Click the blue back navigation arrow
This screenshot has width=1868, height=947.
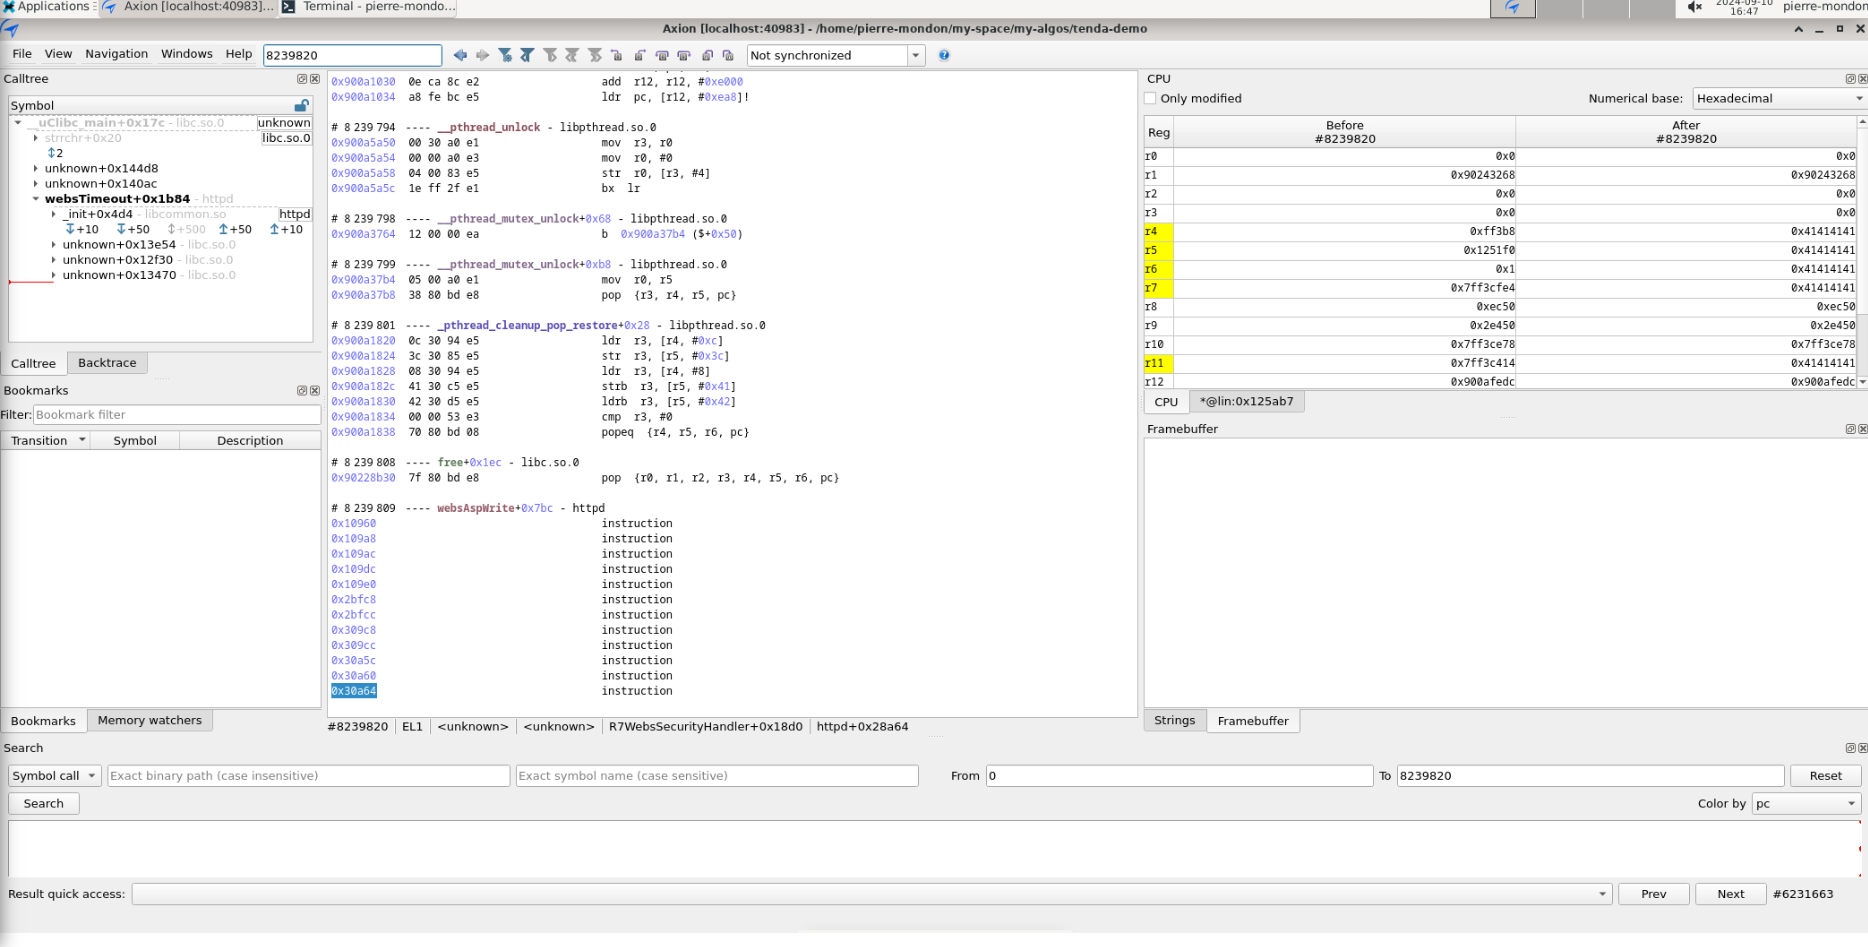click(460, 55)
